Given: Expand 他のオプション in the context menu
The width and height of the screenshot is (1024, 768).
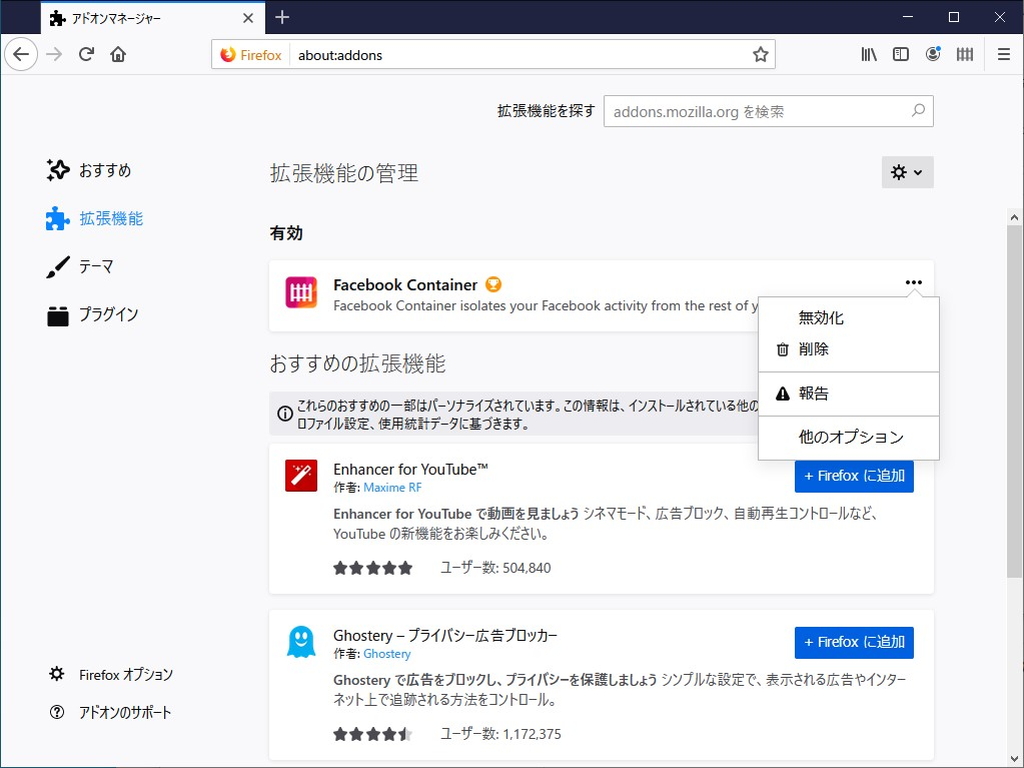Looking at the screenshot, I should (848, 437).
